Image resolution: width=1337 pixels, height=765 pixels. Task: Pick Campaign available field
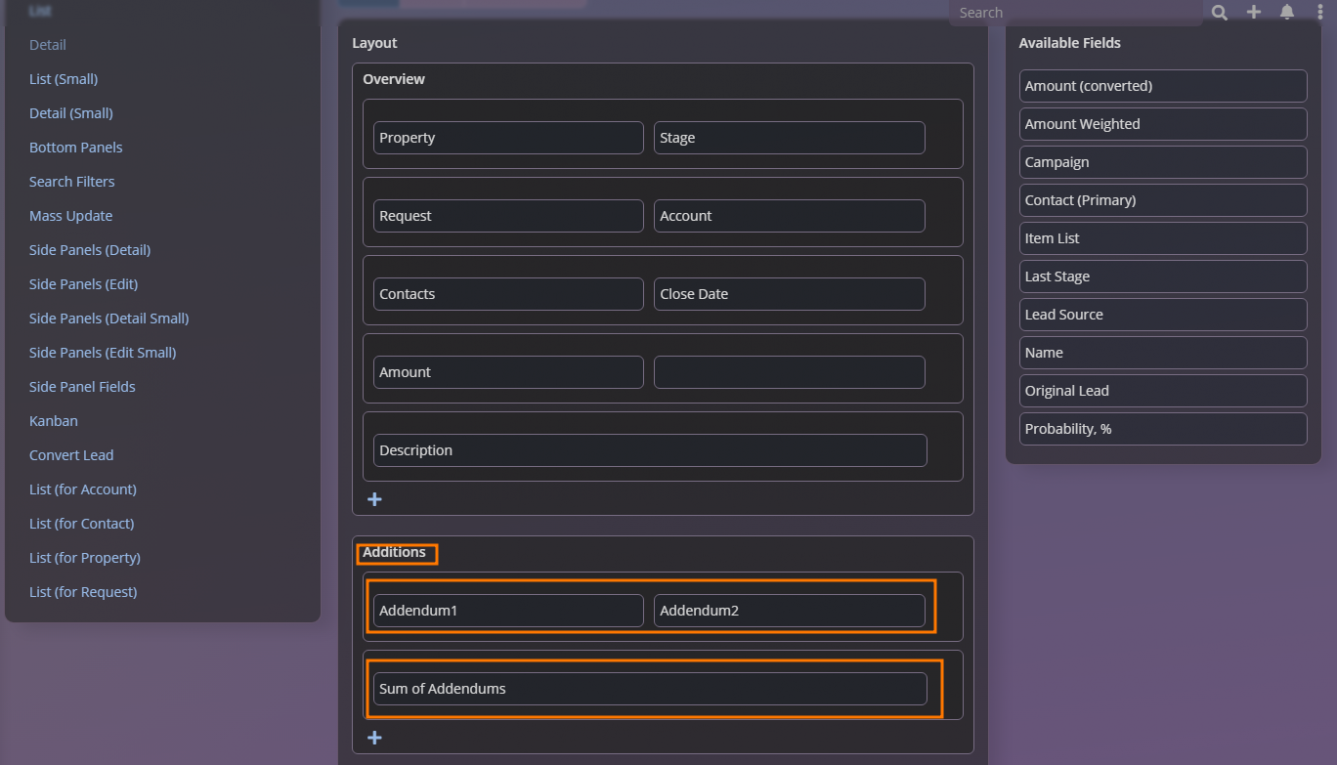(1163, 162)
